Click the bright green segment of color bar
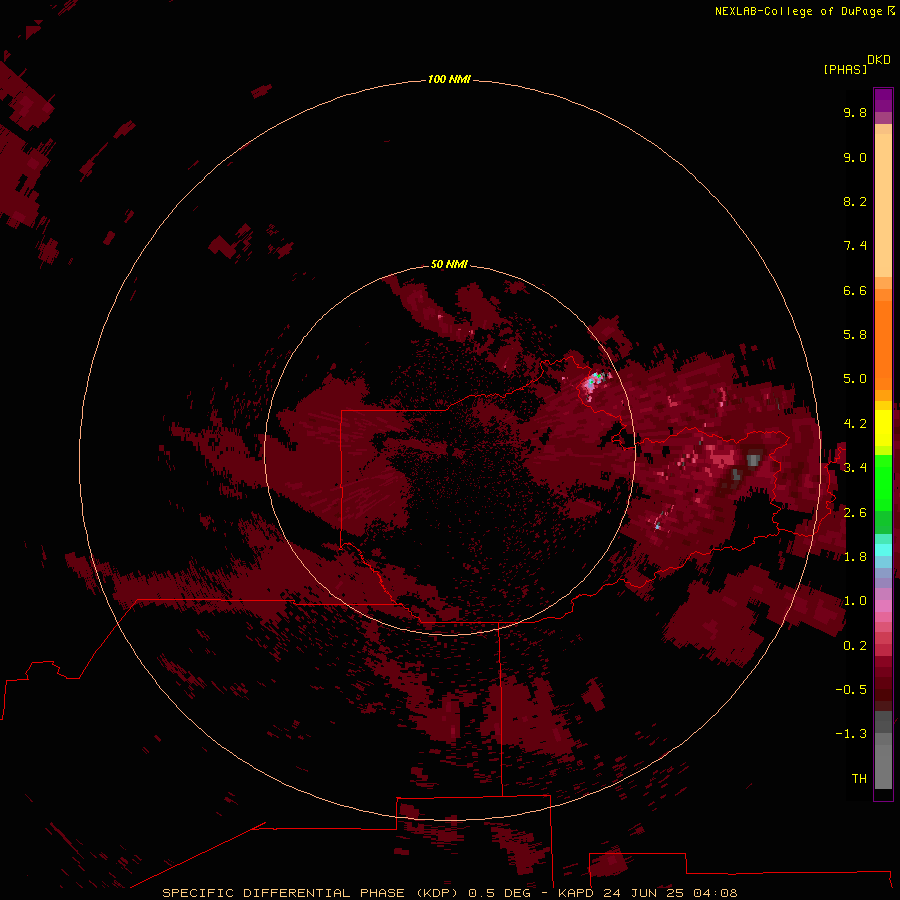This screenshot has width=900, height=900. click(x=883, y=482)
